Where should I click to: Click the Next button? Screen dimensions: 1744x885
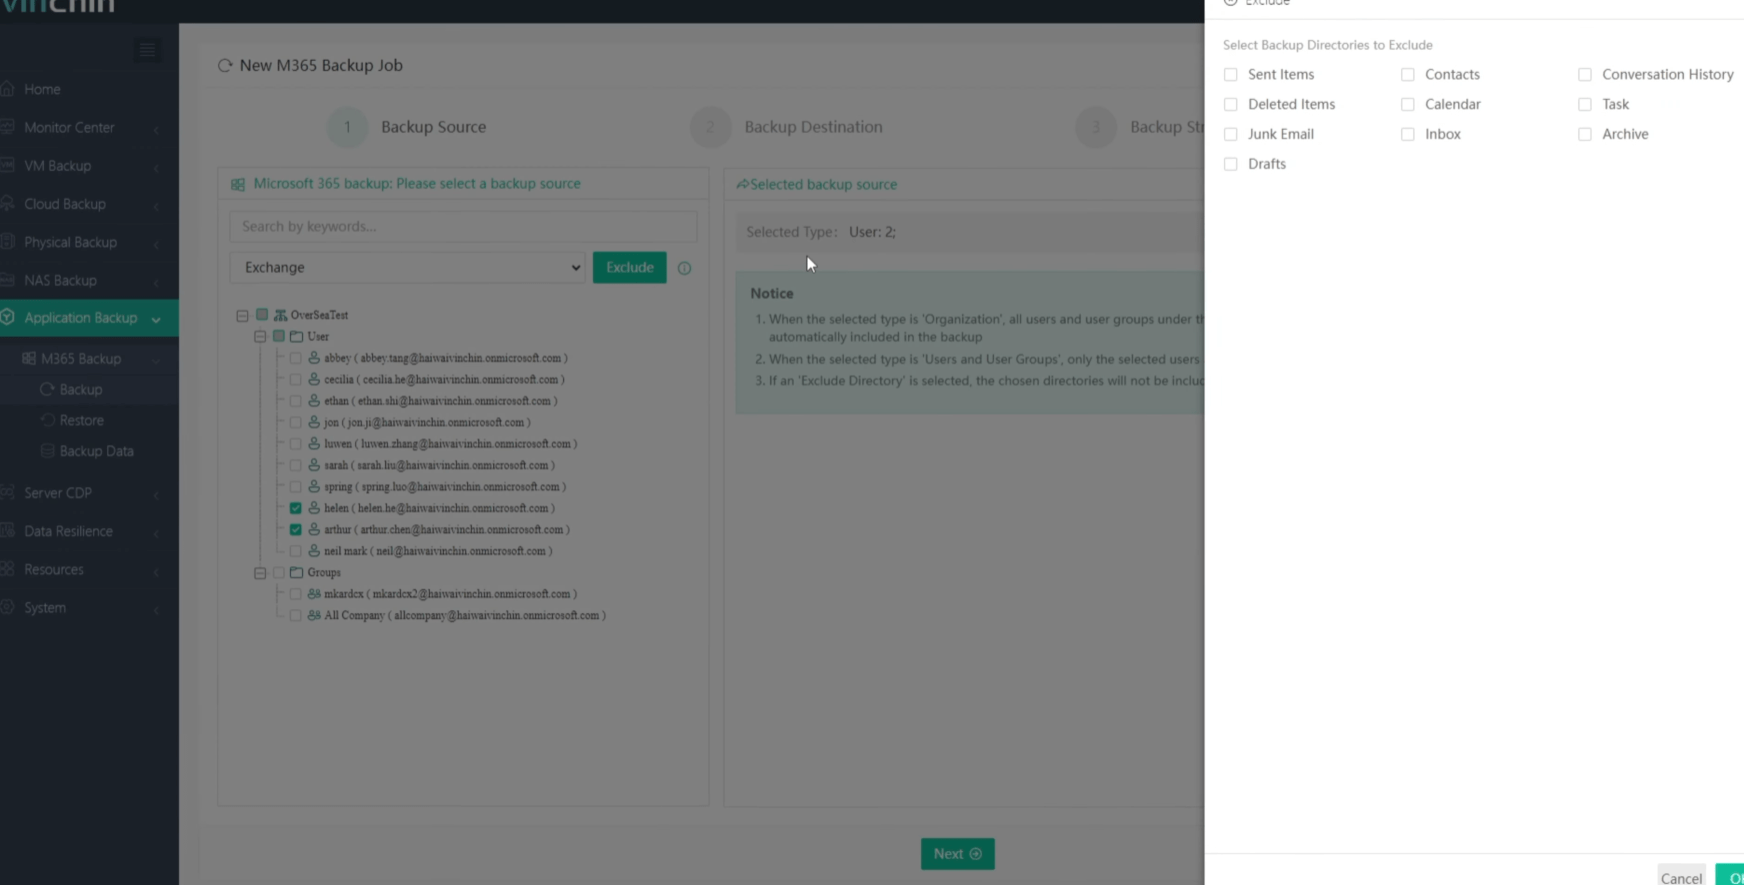[x=957, y=854]
